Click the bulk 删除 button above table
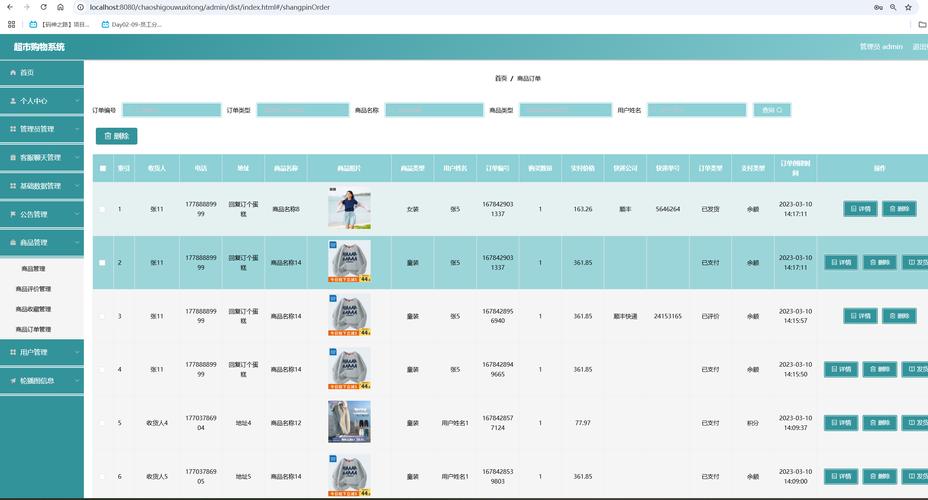The width and height of the screenshot is (928, 500). point(116,136)
